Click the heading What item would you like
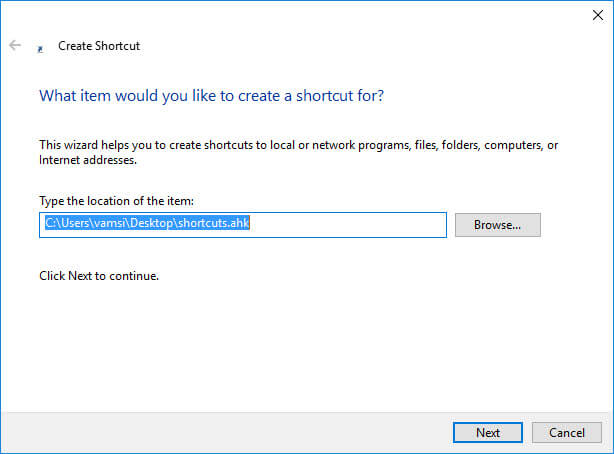The width and height of the screenshot is (614, 454). coord(211,96)
